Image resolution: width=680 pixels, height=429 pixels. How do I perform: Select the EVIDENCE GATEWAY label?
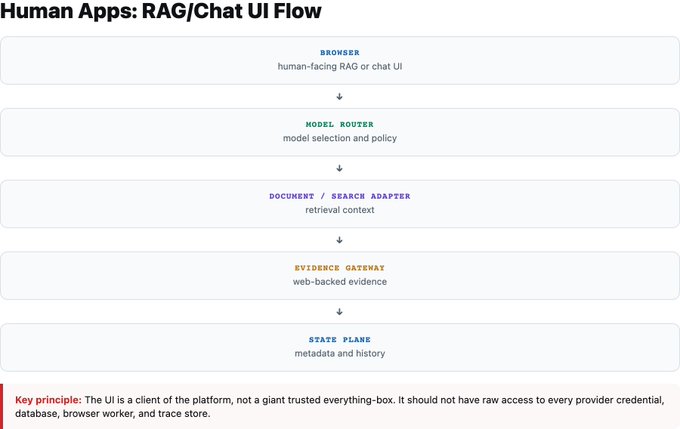[x=340, y=268]
